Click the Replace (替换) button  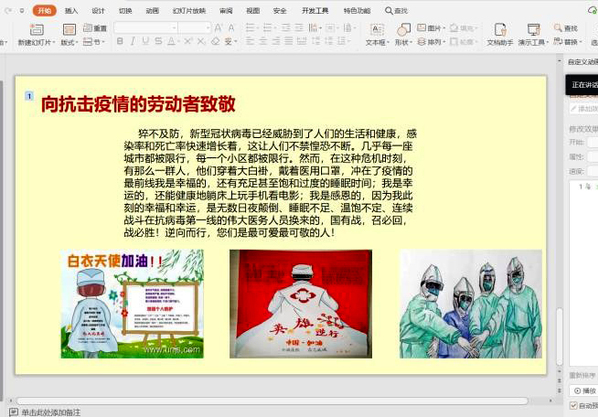[567, 42]
